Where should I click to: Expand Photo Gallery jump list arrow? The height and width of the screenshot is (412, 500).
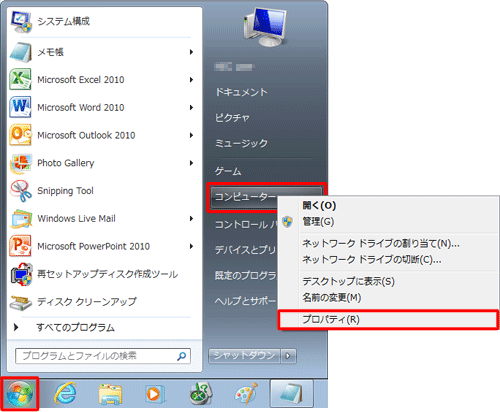click(x=191, y=163)
